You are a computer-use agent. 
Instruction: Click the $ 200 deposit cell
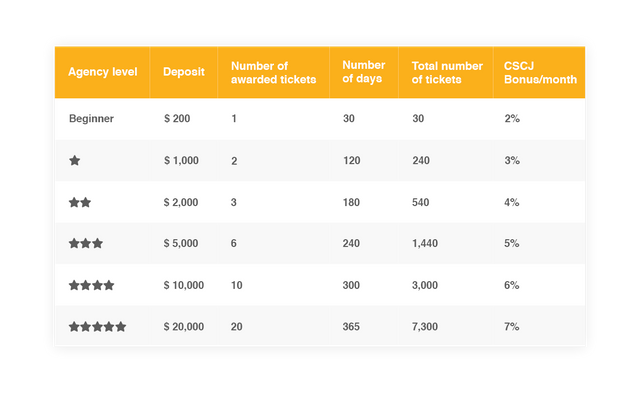coord(177,119)
